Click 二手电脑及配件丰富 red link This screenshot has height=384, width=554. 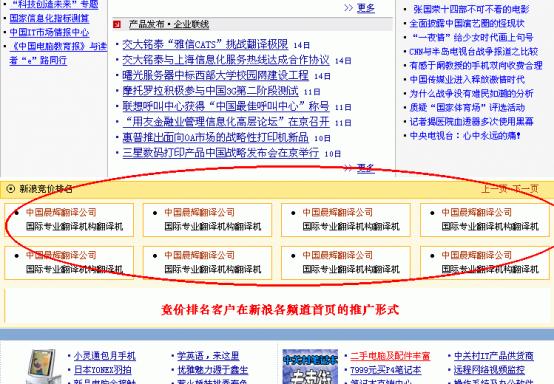pyautogui.click(x=390, y=356)
